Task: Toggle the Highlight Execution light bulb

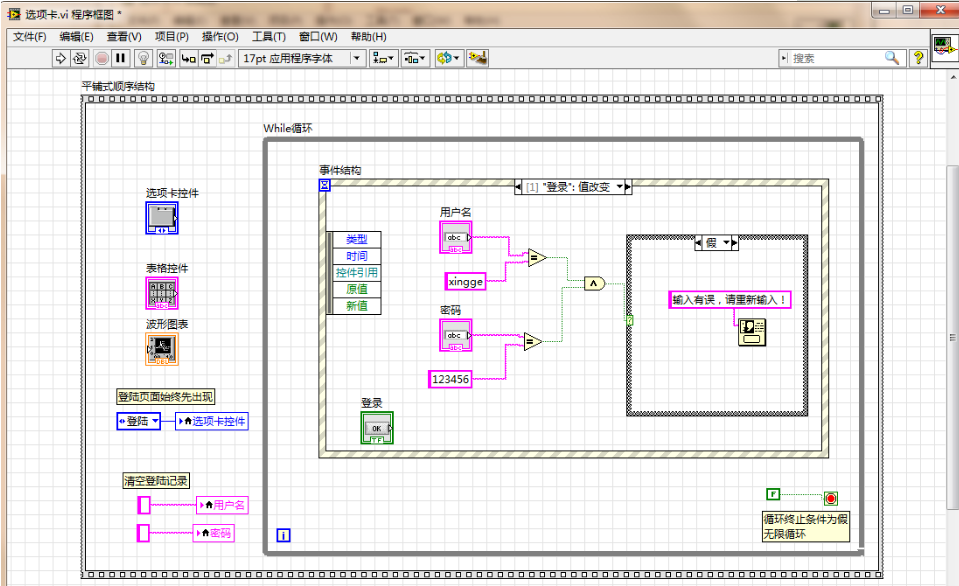Action: coord(142,59)
